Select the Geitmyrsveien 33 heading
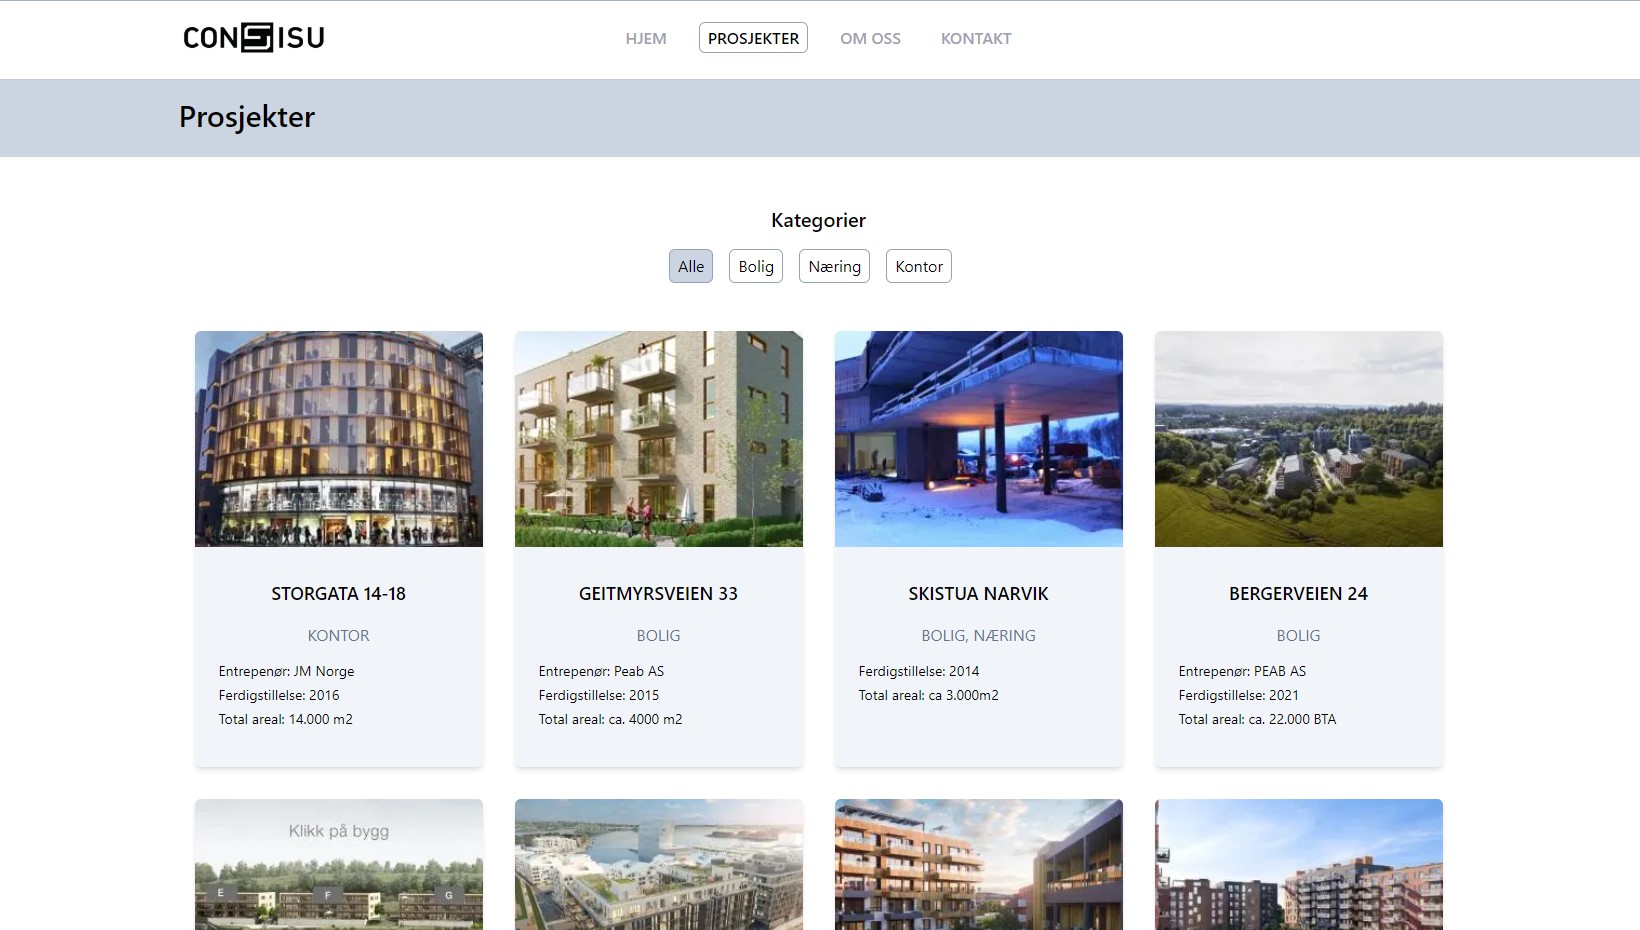Image resolution: width=1640 pixels, height=930 pixels. click(x=659, y=594)
